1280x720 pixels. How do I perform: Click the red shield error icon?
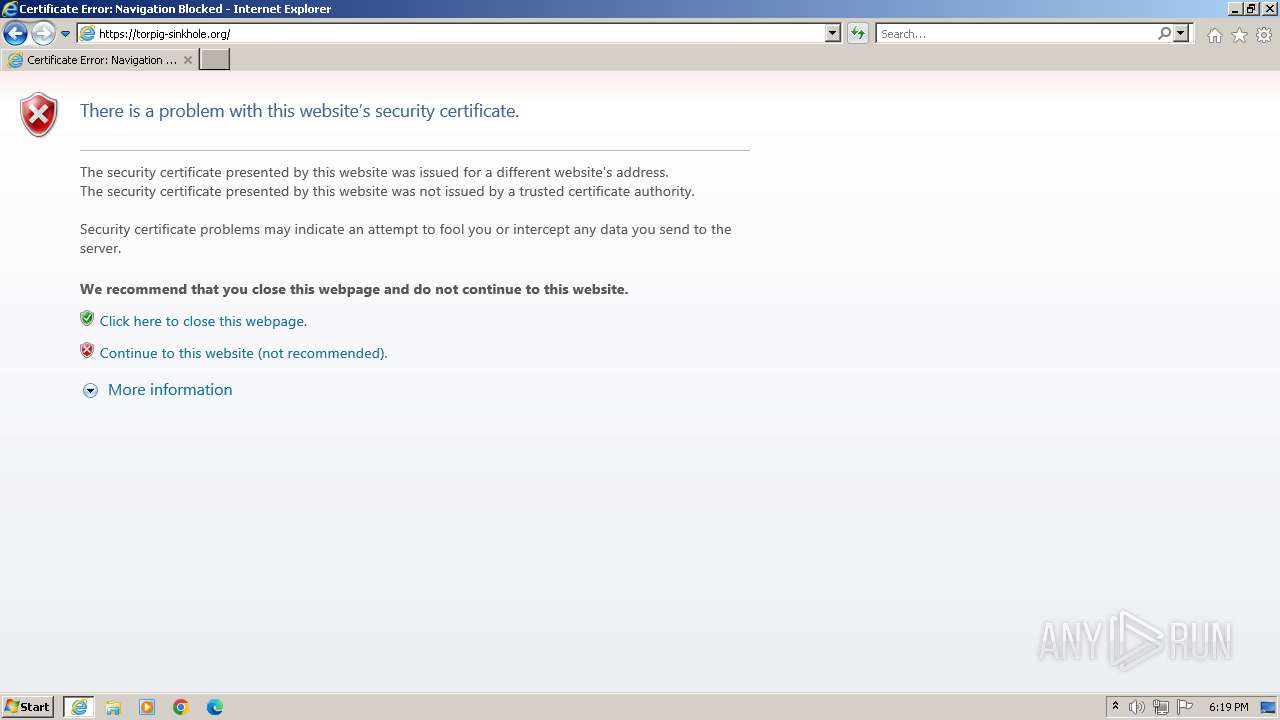tap(39, 115)
